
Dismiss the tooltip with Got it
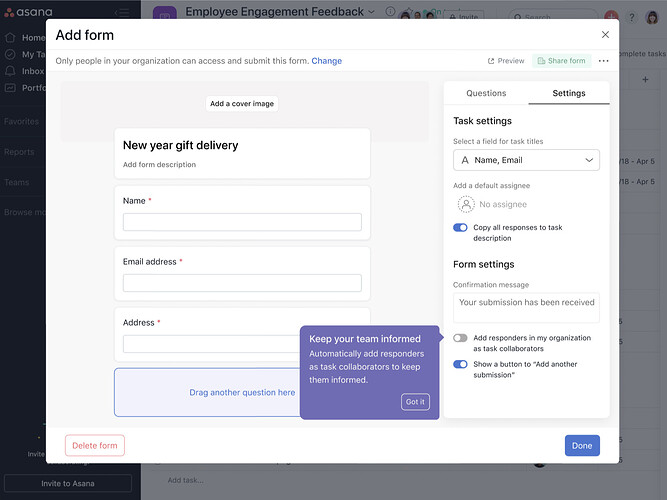(415, 402)
